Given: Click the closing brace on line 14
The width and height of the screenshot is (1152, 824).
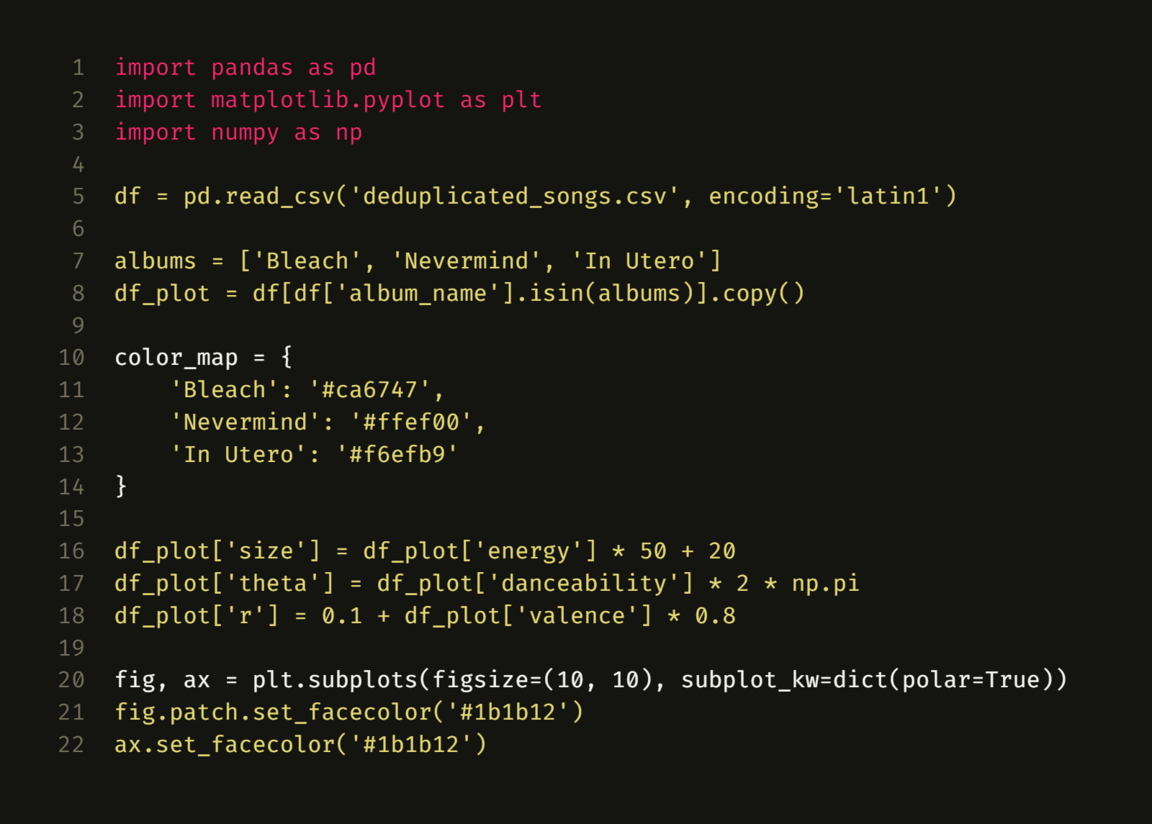Looking at the screenshot, I should (121, 486).
